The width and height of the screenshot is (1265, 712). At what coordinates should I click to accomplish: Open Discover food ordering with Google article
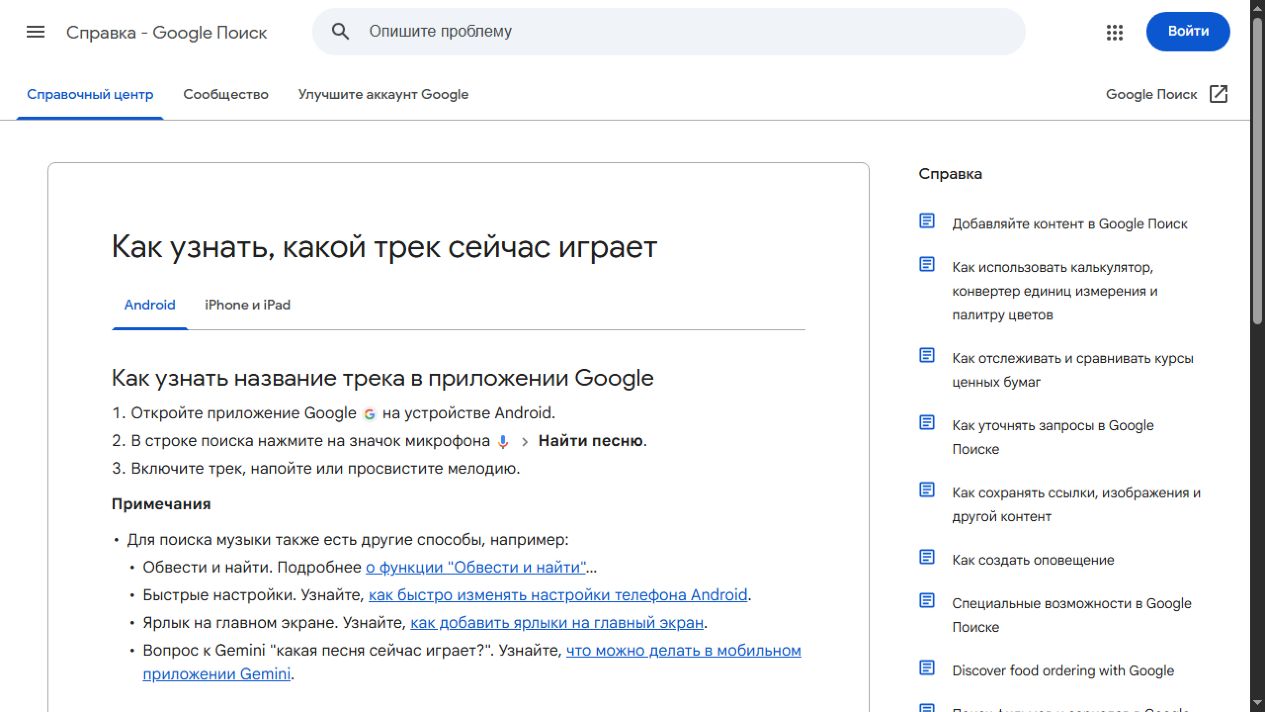pos(1063,671)
